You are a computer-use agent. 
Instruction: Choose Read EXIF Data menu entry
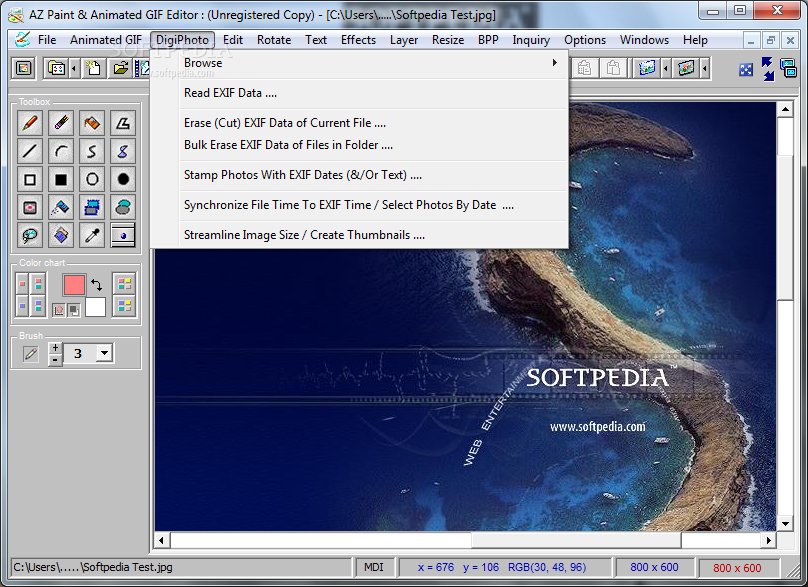(374, 93)
